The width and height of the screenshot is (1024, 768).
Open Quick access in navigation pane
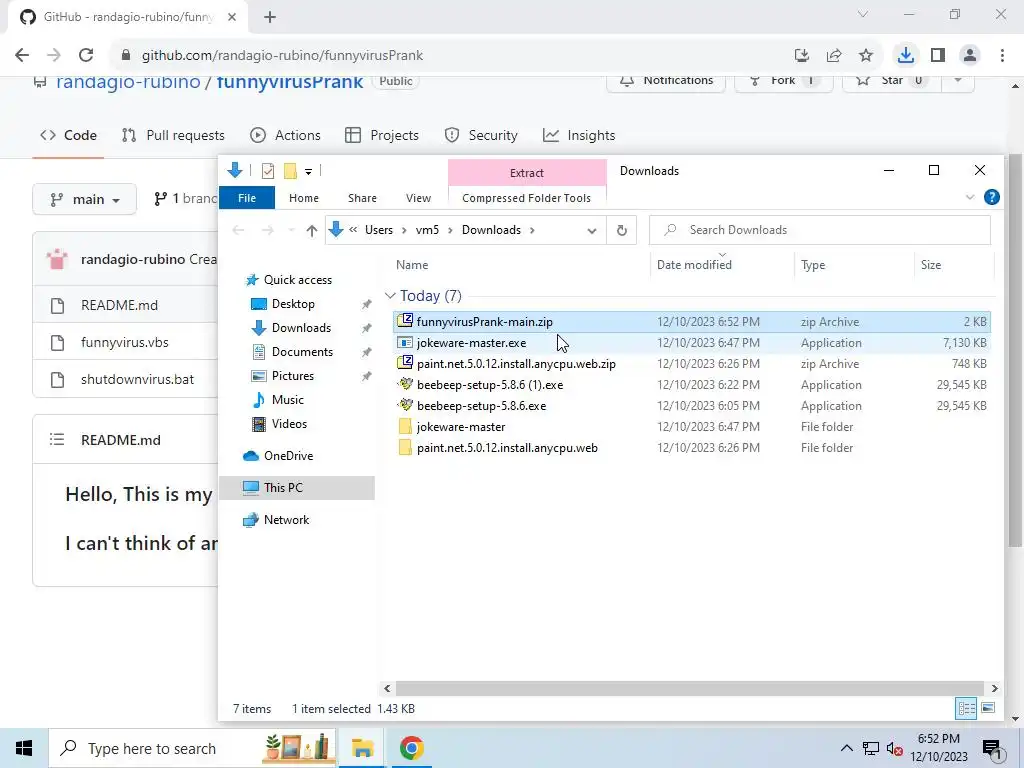(298, 280)
